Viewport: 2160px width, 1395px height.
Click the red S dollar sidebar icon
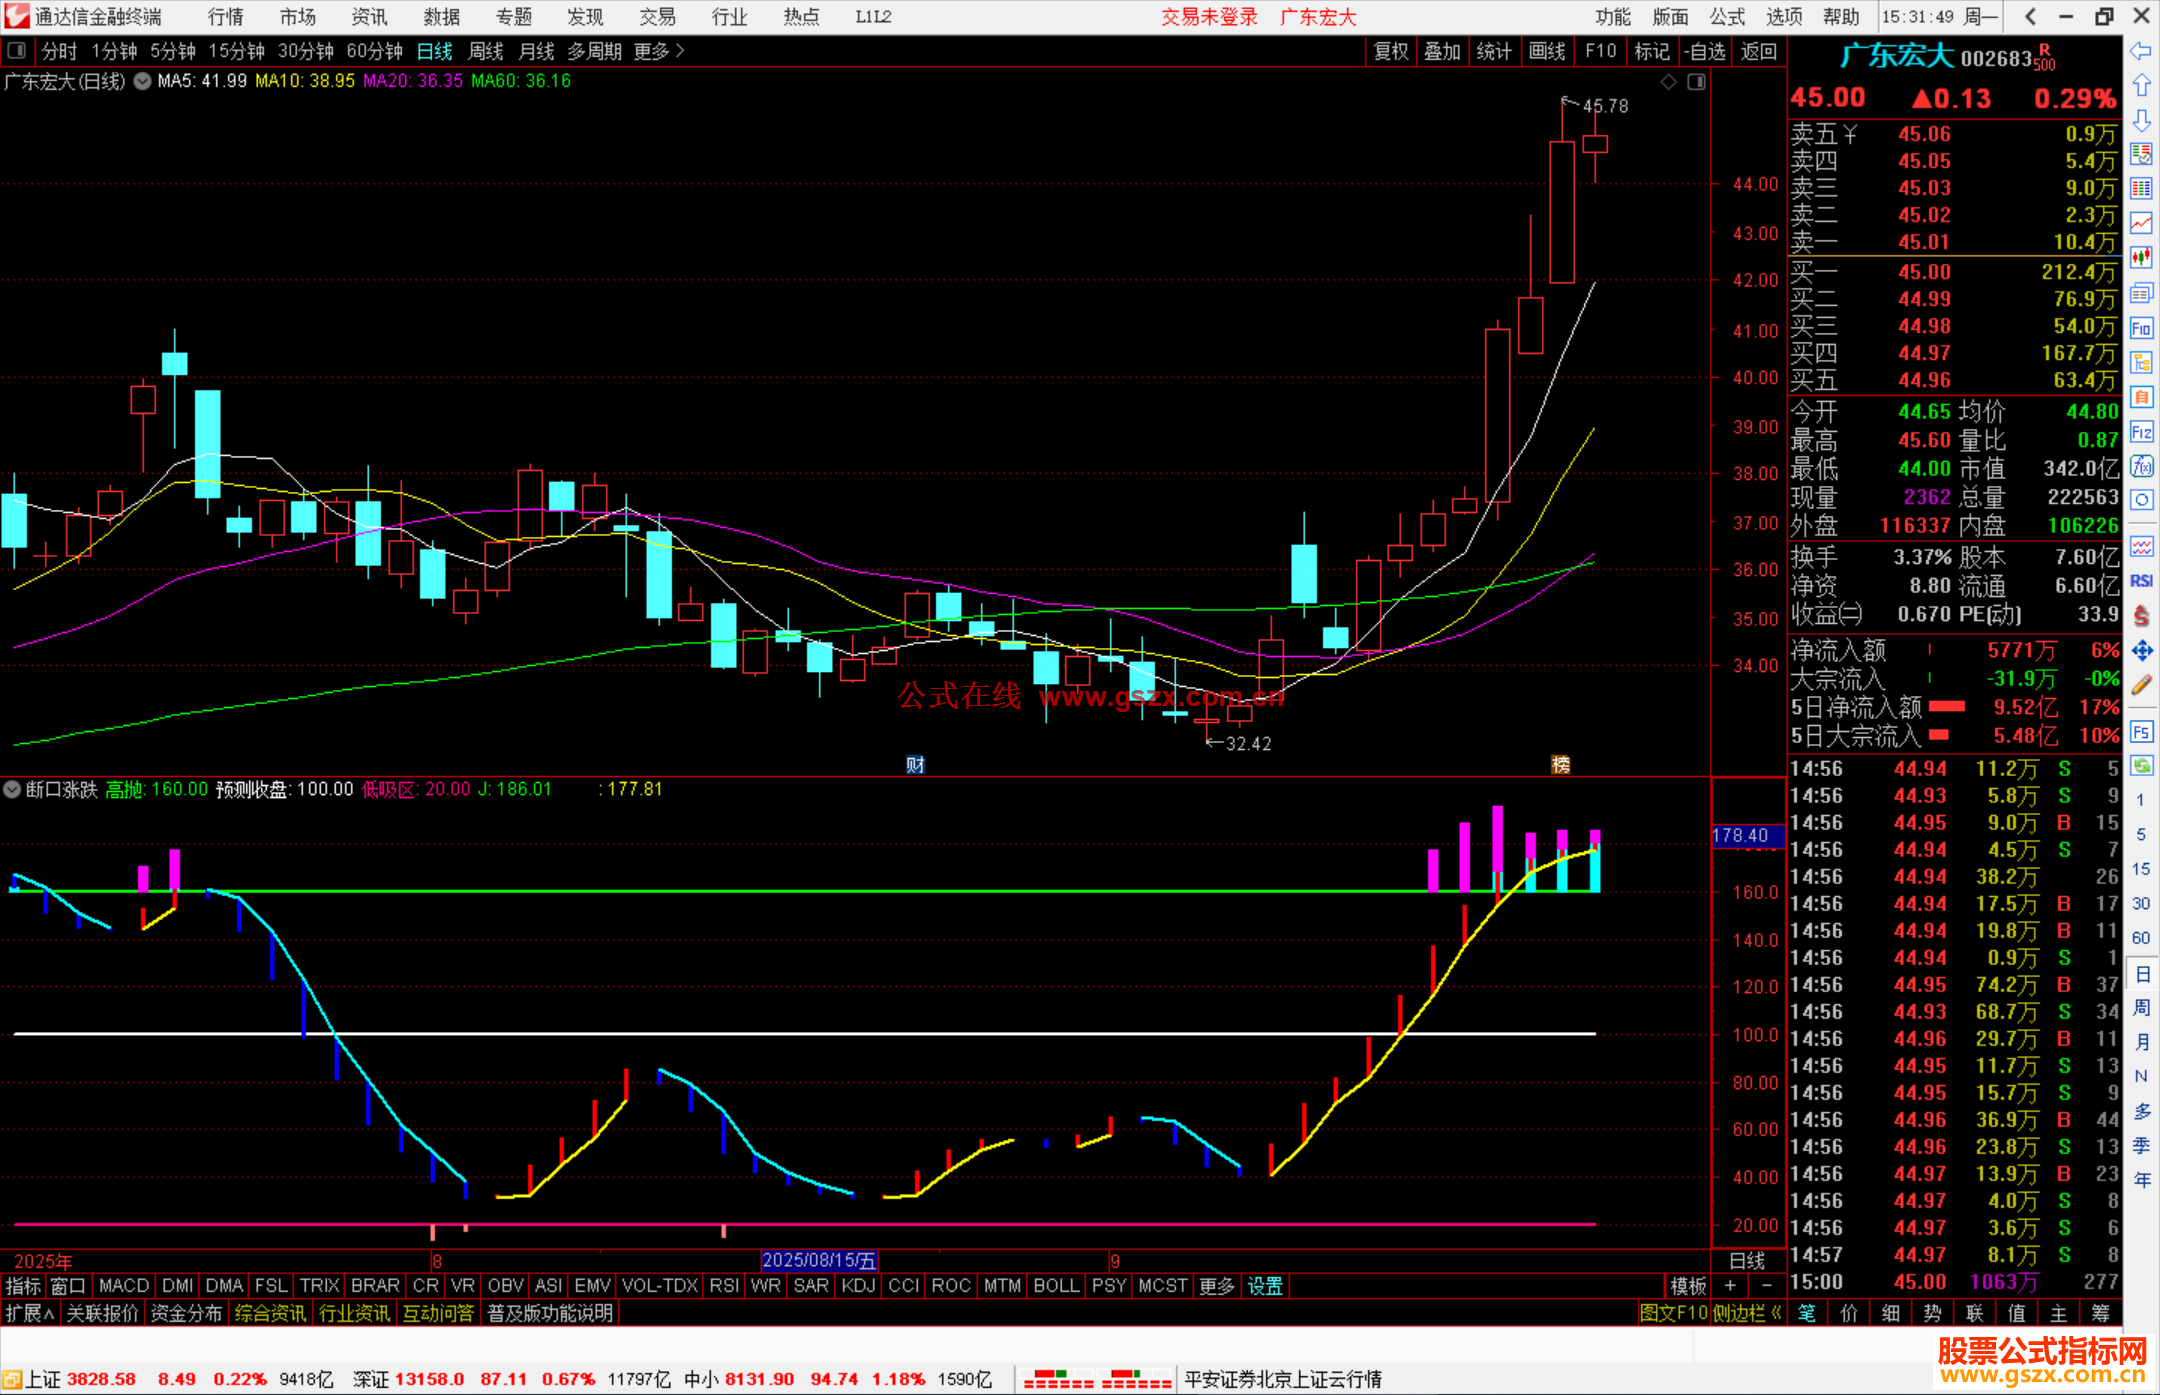tap(2141, 616)
